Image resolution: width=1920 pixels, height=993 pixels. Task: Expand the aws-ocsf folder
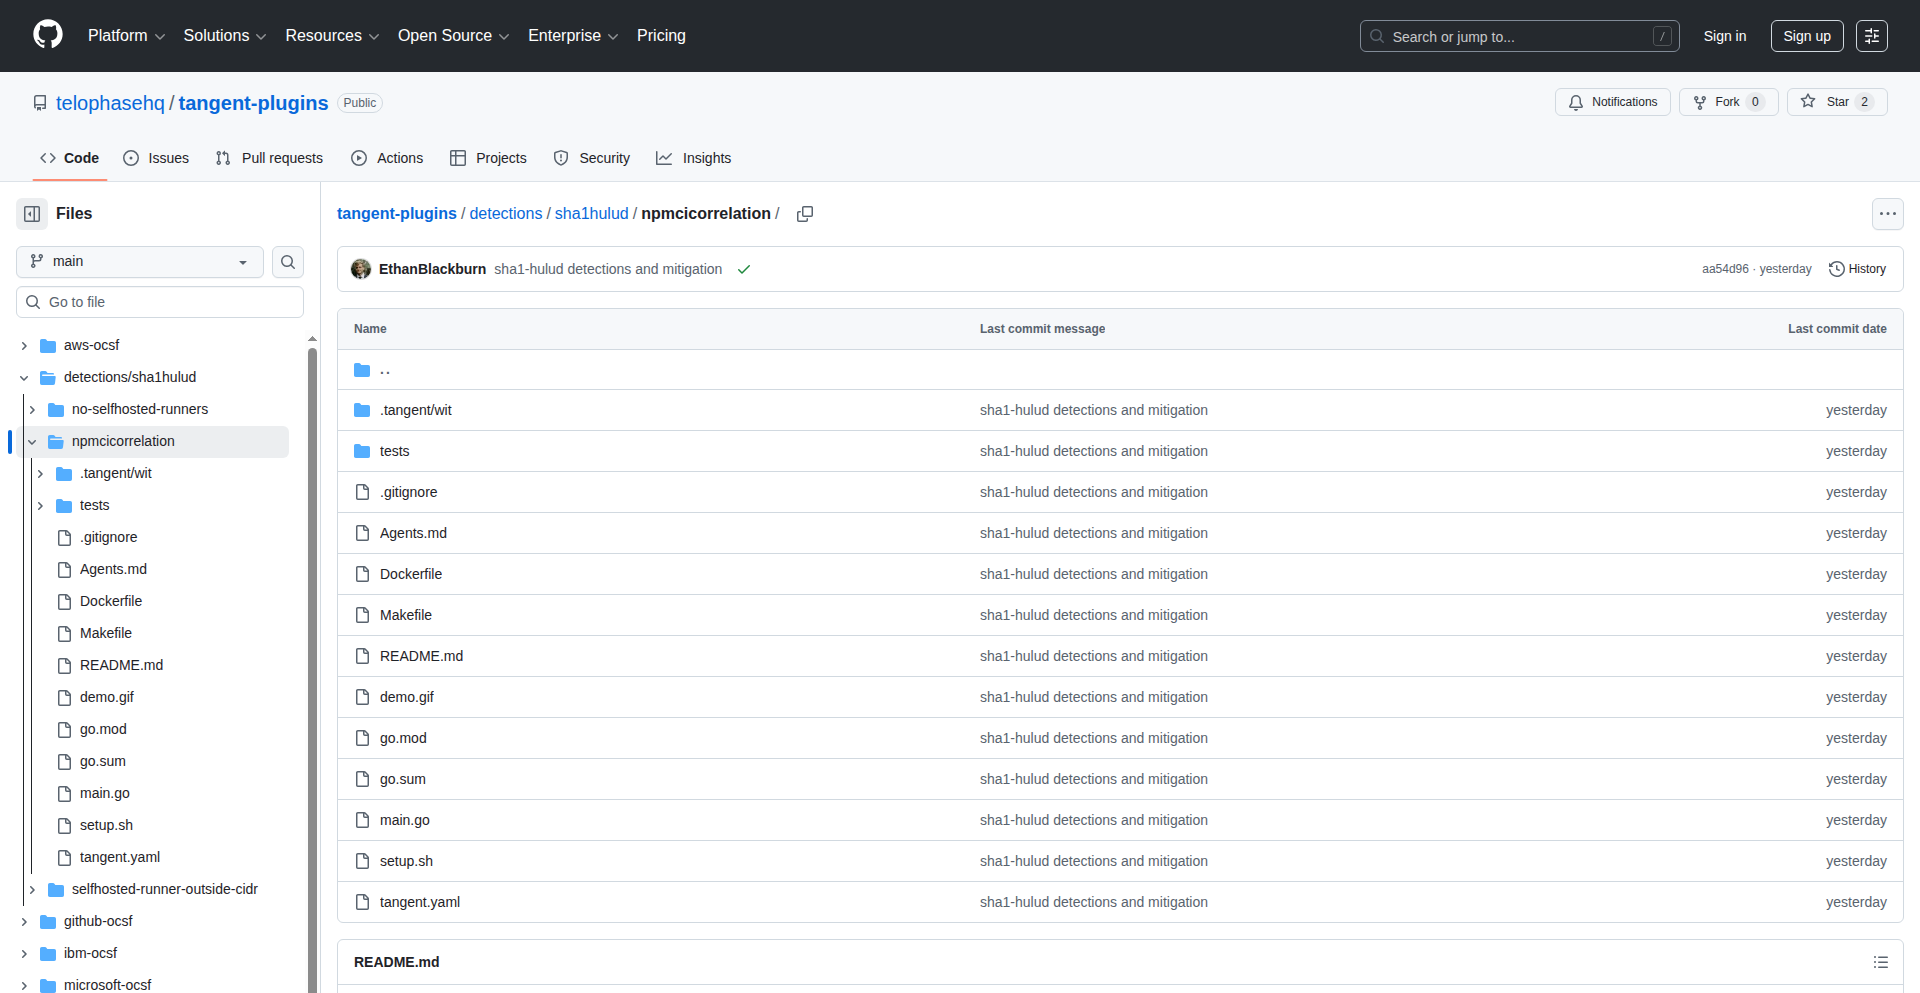click(23, 345)
